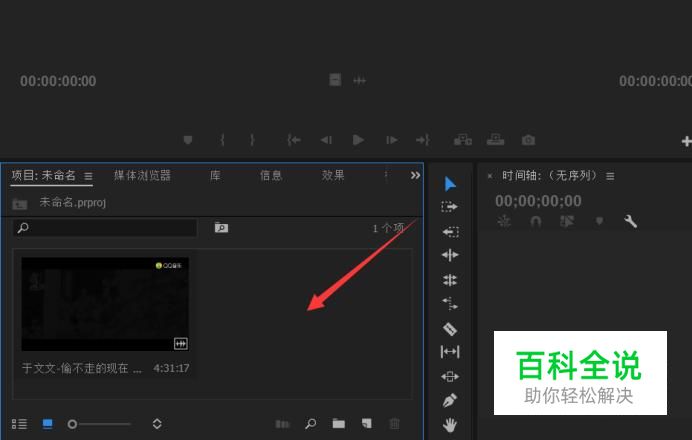Toggle nest sequence insert mode

pos(504,221)
